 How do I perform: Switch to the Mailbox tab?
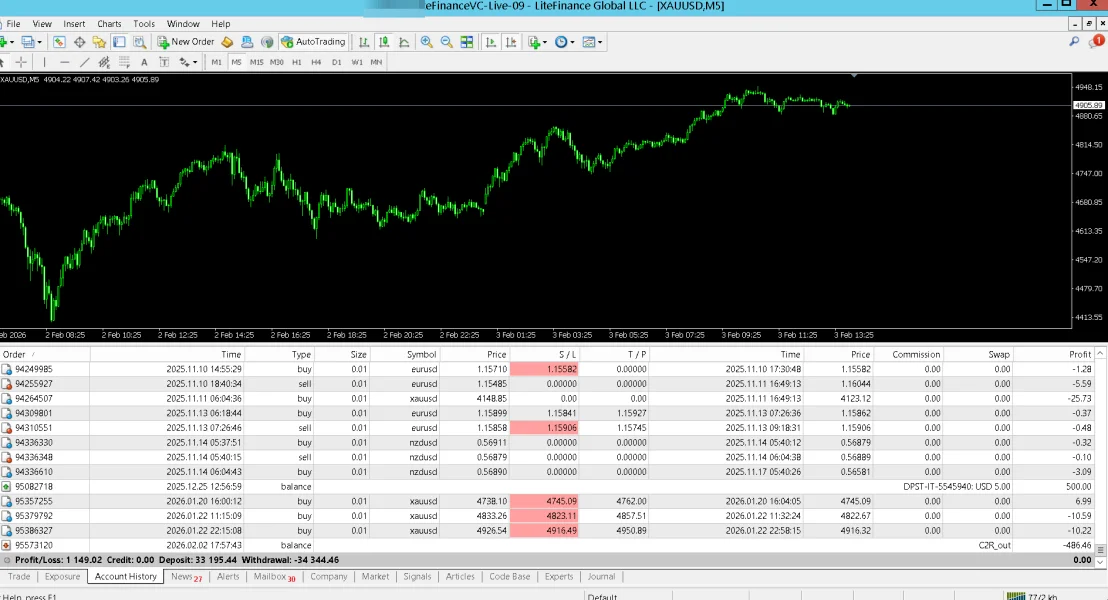click(x=273, y=577)
